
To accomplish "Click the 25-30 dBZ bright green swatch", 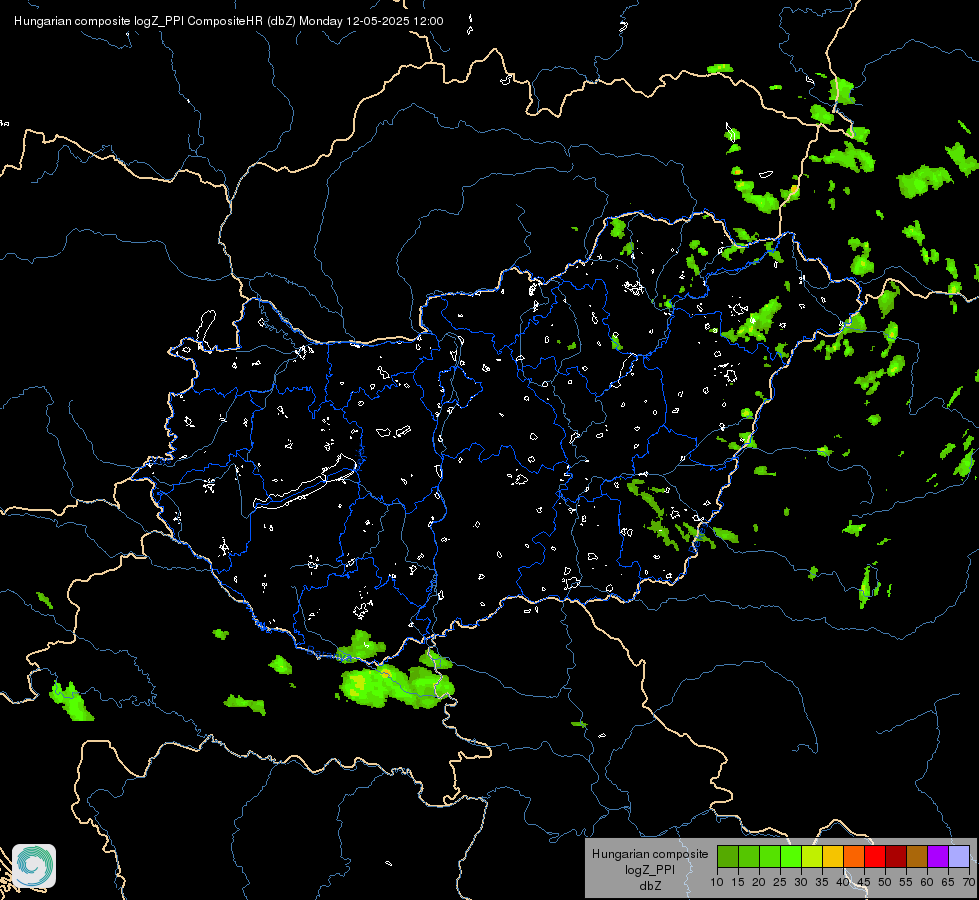I will coord(791,856).
